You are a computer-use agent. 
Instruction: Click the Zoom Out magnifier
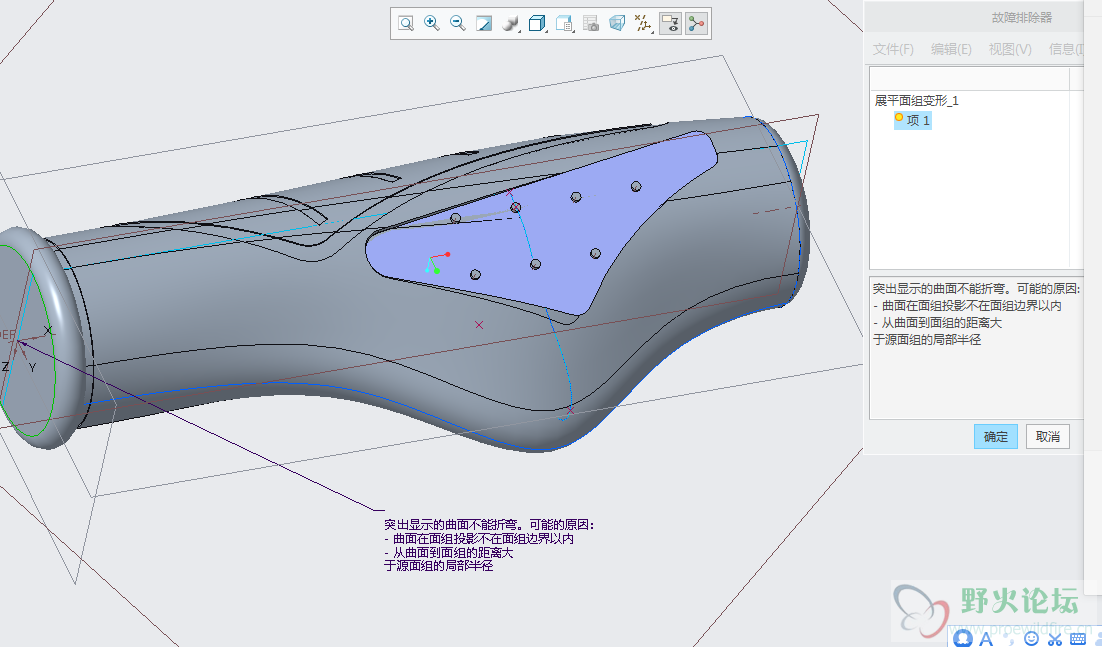458,24
